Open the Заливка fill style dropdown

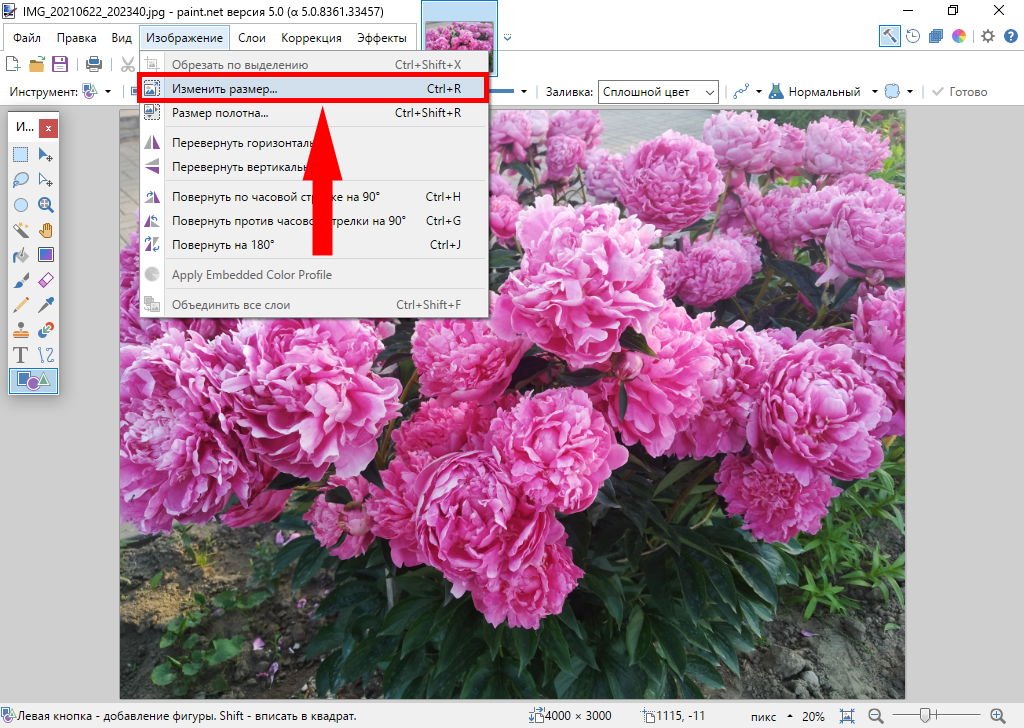(658, 92)
